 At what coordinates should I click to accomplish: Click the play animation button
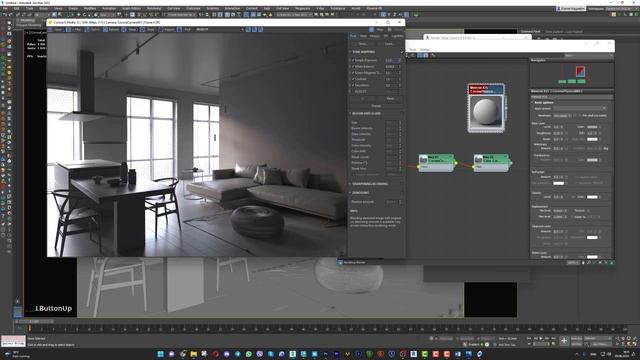[x=541, y=338]
